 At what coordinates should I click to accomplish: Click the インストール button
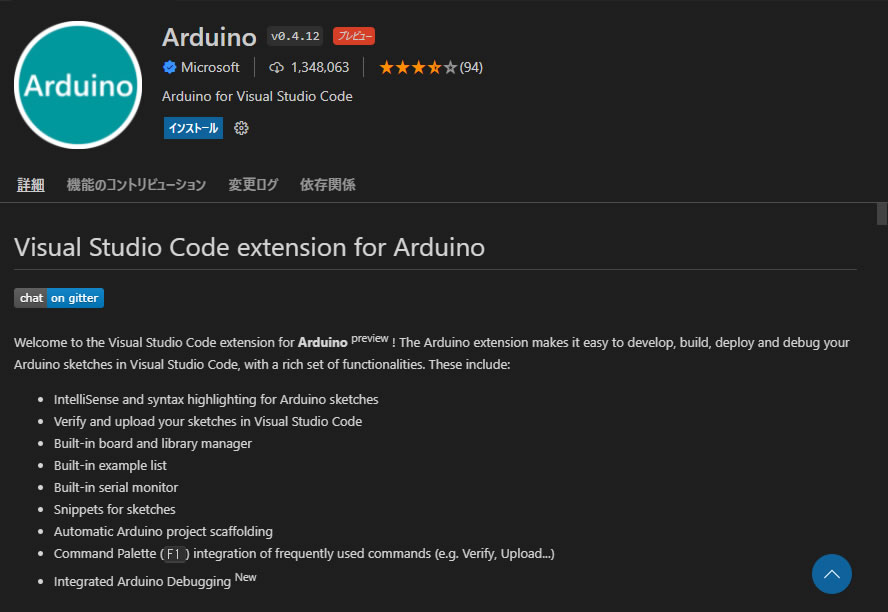click(193, 128)
